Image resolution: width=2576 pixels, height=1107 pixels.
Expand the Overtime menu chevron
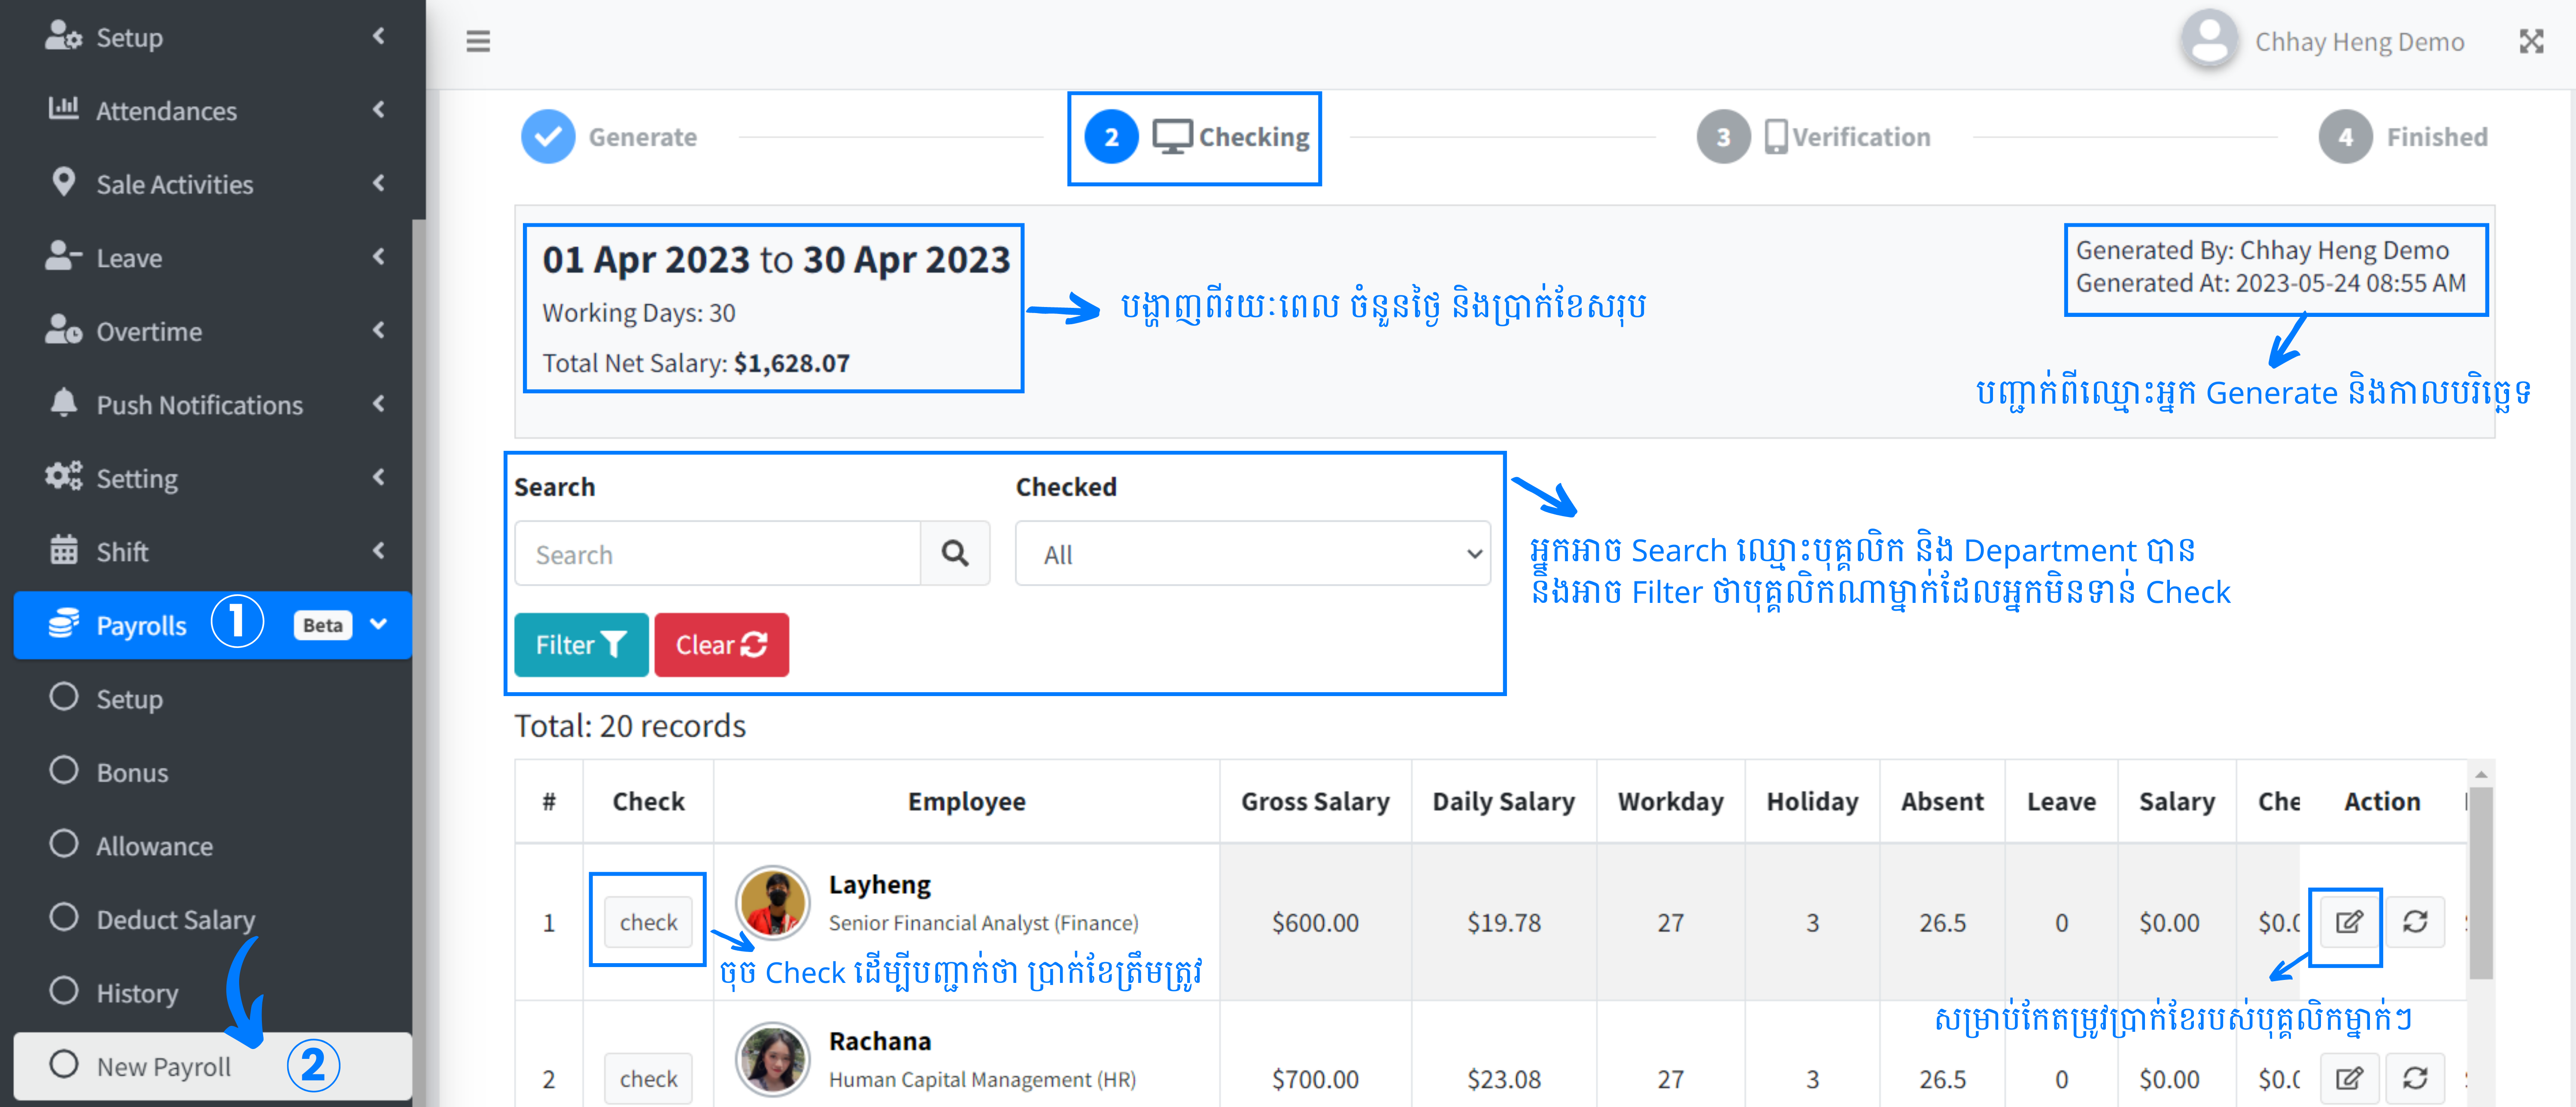tap(379, 330)
